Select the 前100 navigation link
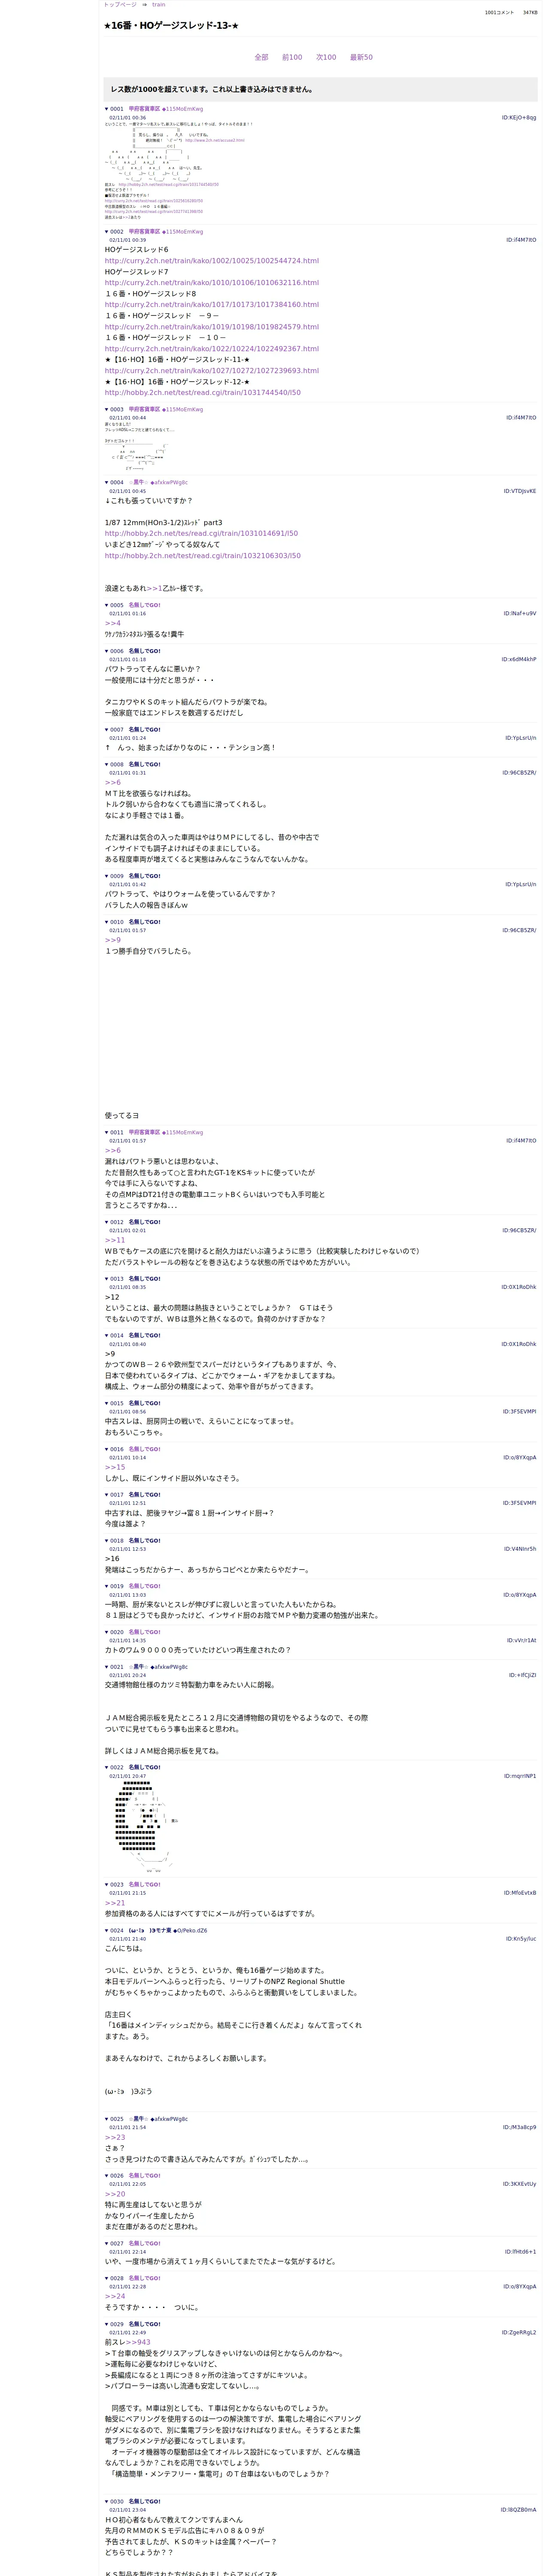This screenshot has width=551, height=2576. (292, 57)
